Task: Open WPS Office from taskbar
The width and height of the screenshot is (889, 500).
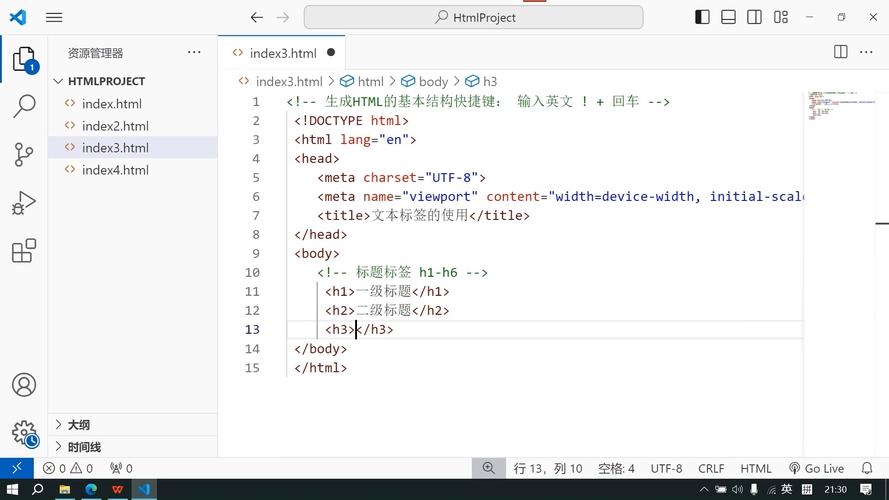Action: [x=118, y=489]
